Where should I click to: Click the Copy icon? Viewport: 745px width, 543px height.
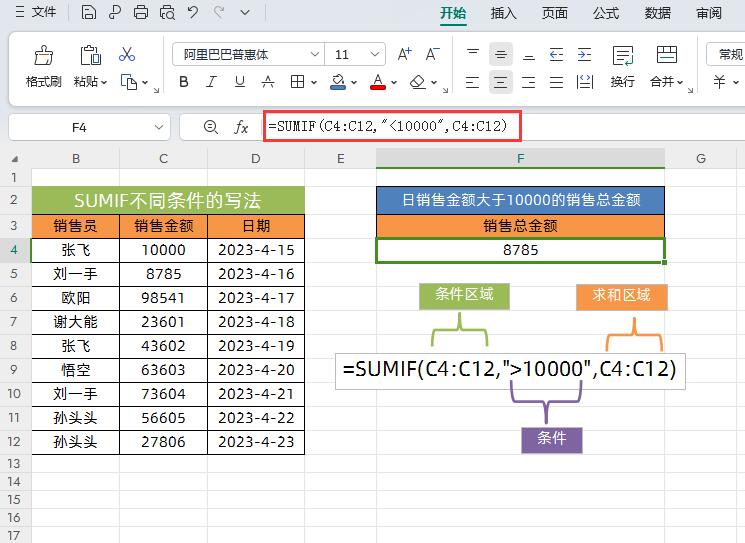pyautogui.click(x=129, y=82)
